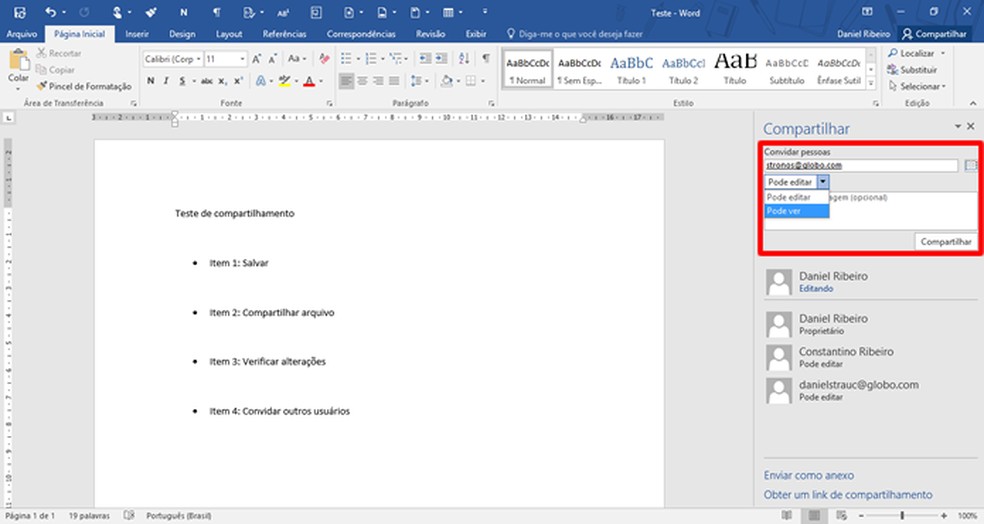Open the Inserir ribbon tab
The height and width of the screenshot is (524, 984).
(137, 33)
